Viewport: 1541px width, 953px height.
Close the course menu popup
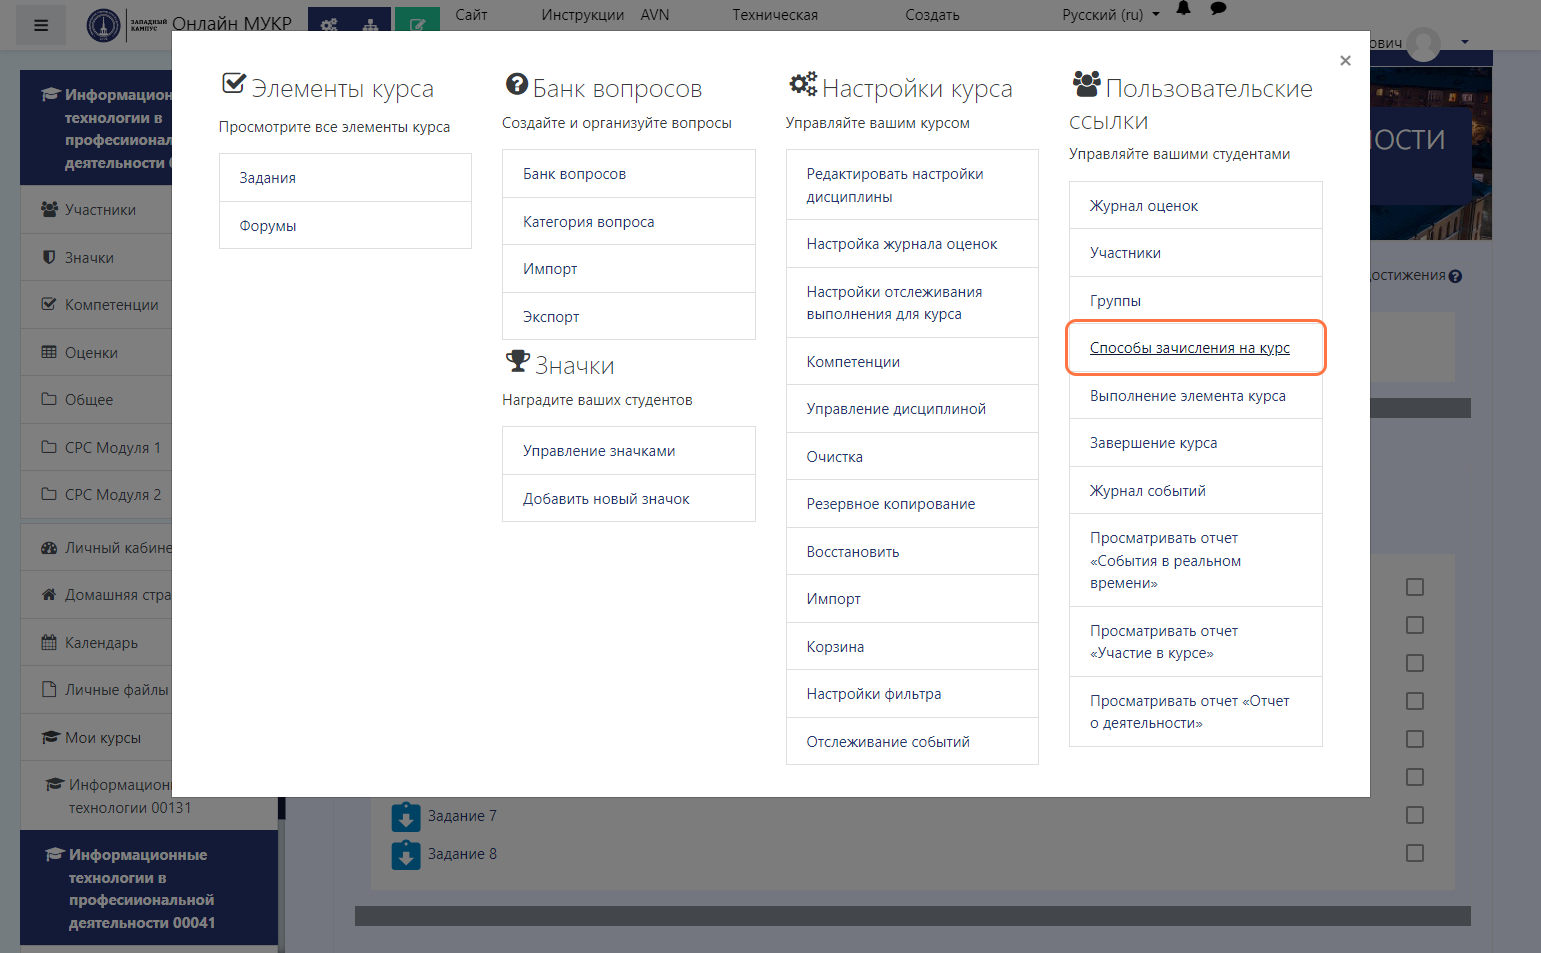coord(1345,61)
